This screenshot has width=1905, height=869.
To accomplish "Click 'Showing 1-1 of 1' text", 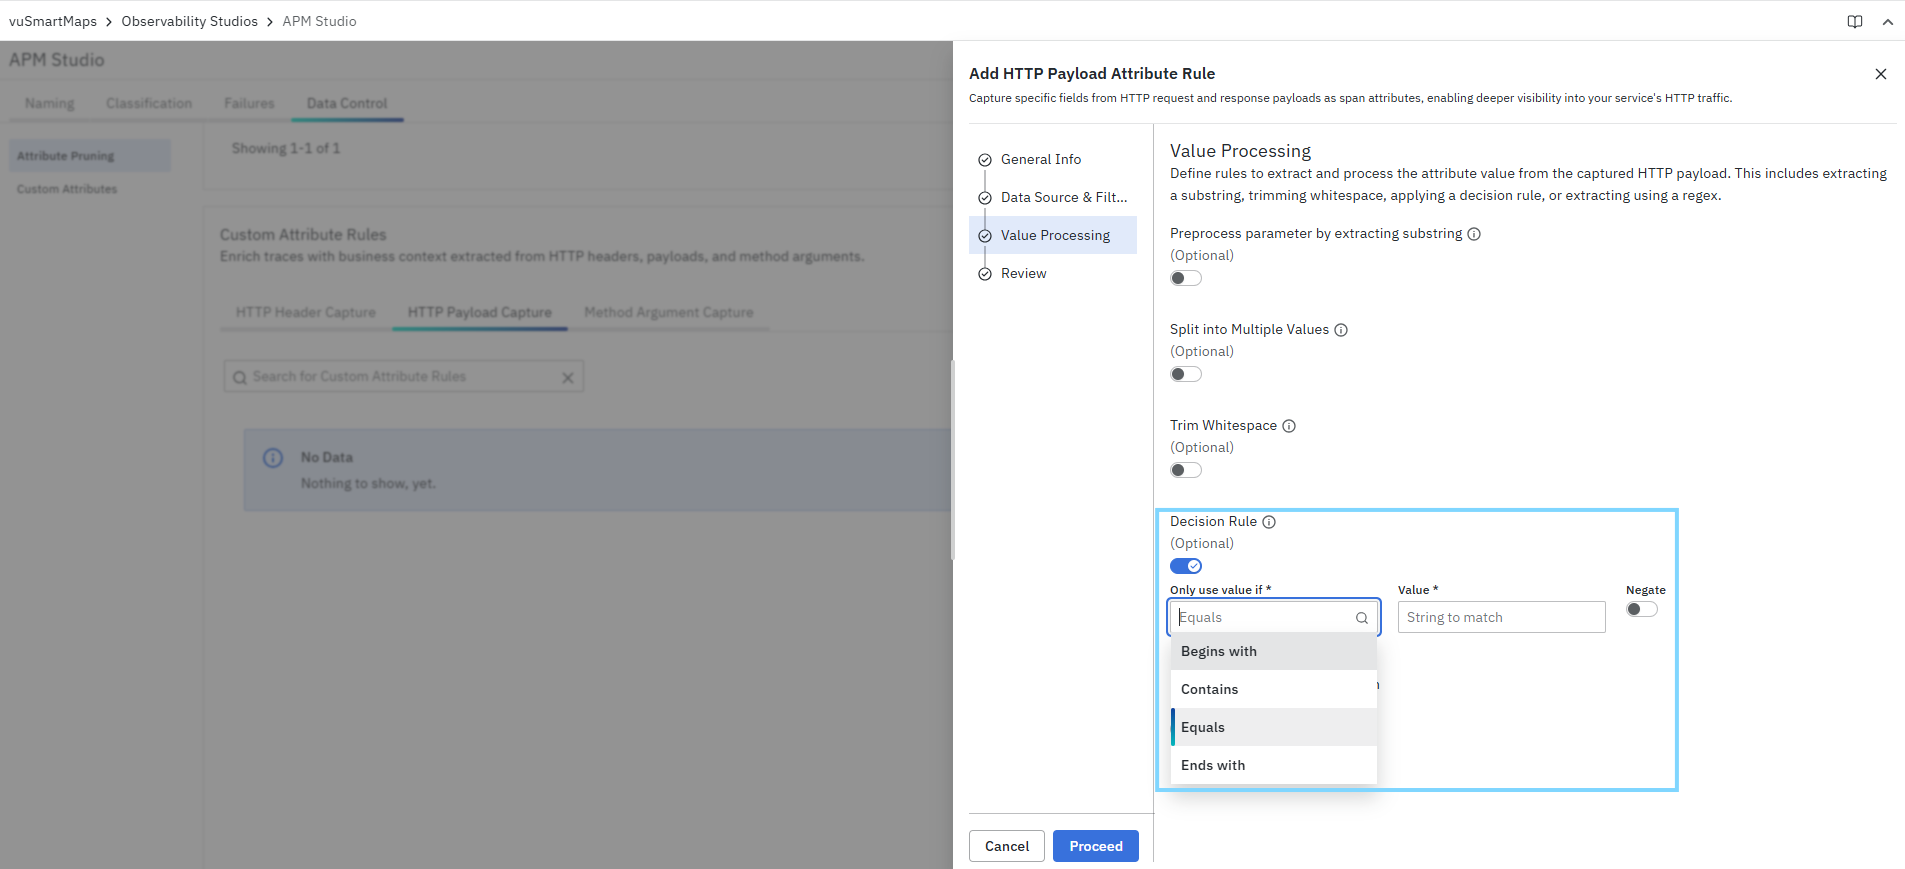I will [286, 148].
